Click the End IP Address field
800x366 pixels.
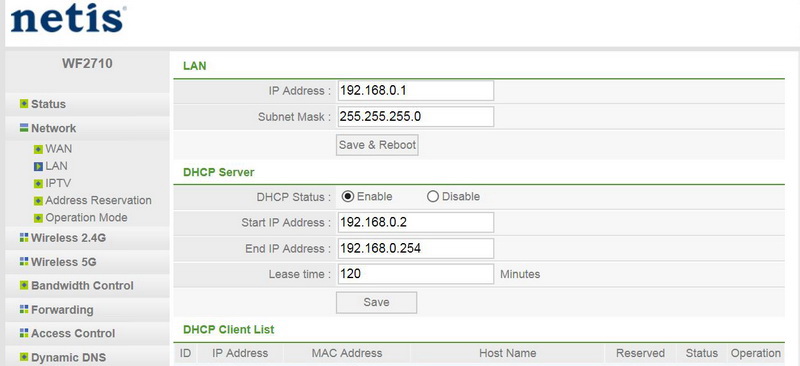(x=415, y=249)
